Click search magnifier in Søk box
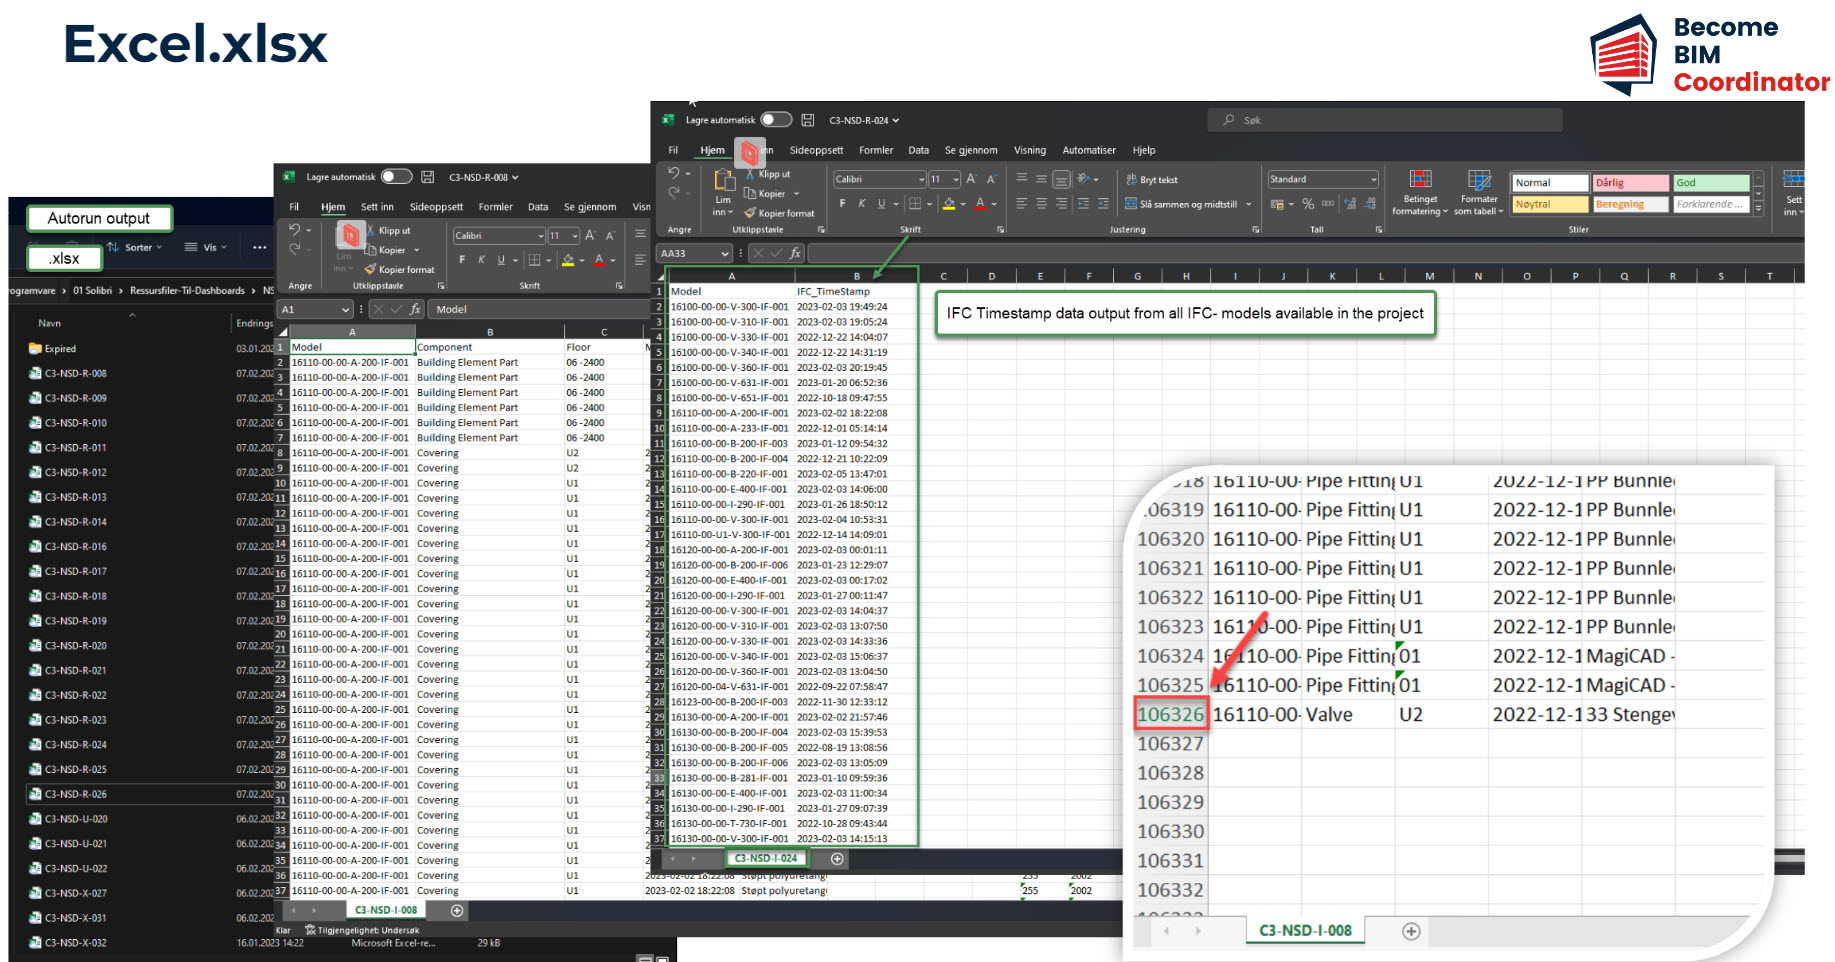 point(1229,120)
